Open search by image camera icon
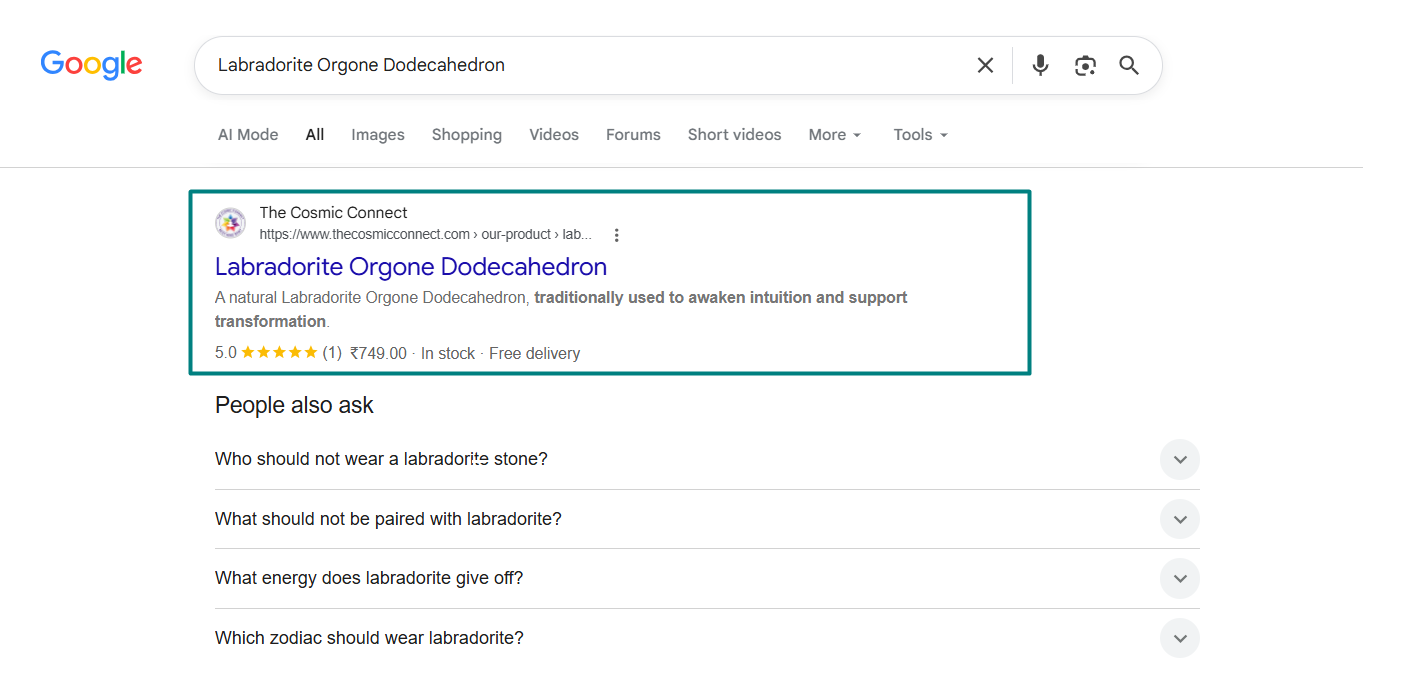The height and width of the screenshot is (700, 1407). coord(1085,65)
